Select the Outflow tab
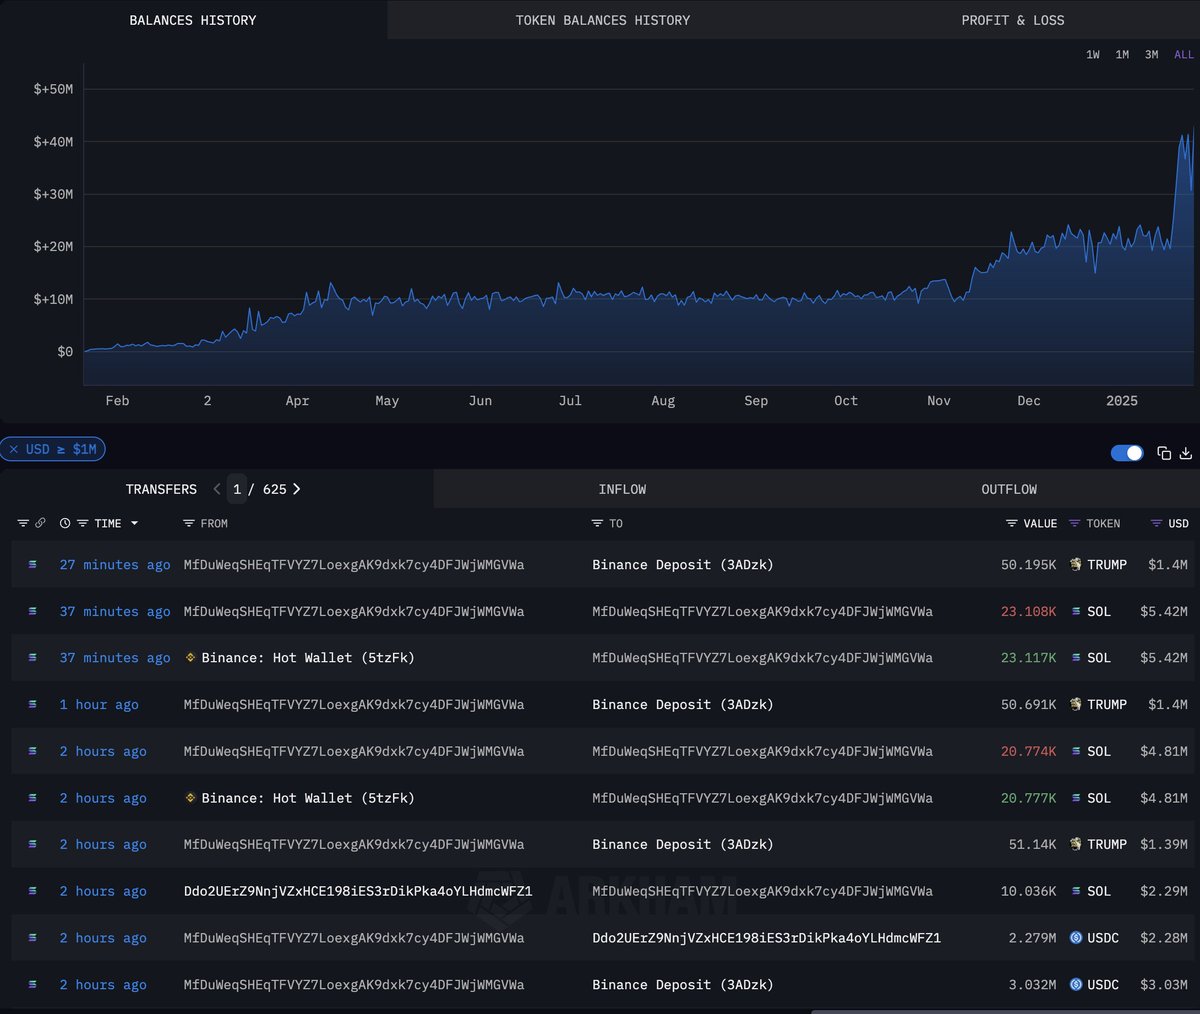Viewport: 1200px width, 1014px height. [x=1009, y=489]
